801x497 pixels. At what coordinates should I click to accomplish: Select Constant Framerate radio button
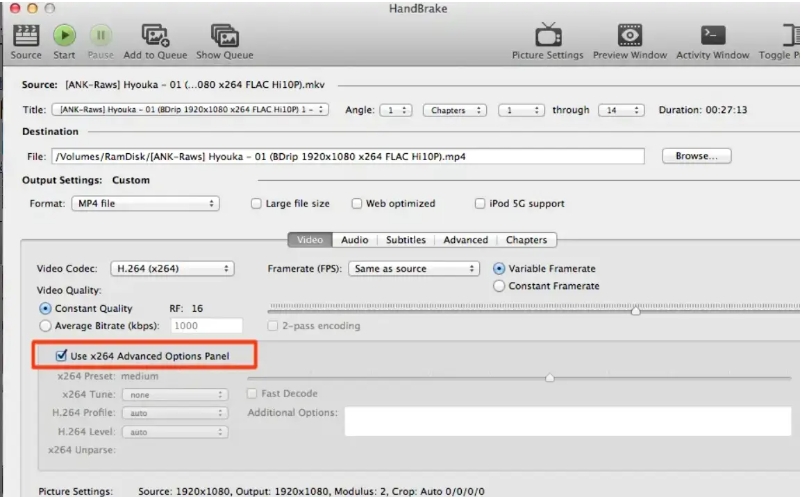(x=499, y=286)
